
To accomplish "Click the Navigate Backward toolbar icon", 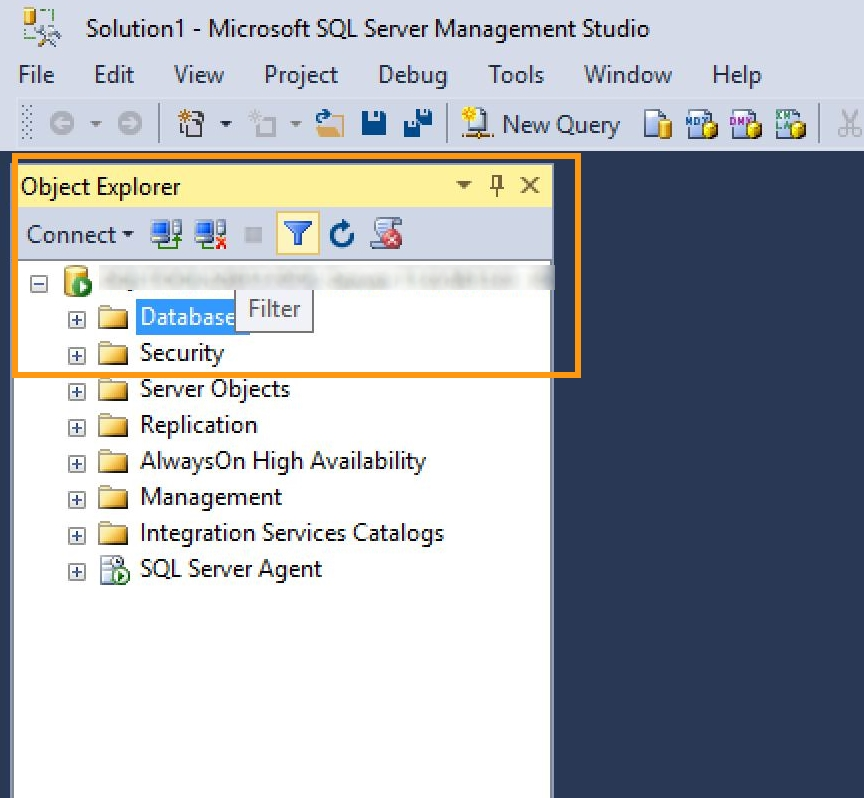I will click(62, 123).
